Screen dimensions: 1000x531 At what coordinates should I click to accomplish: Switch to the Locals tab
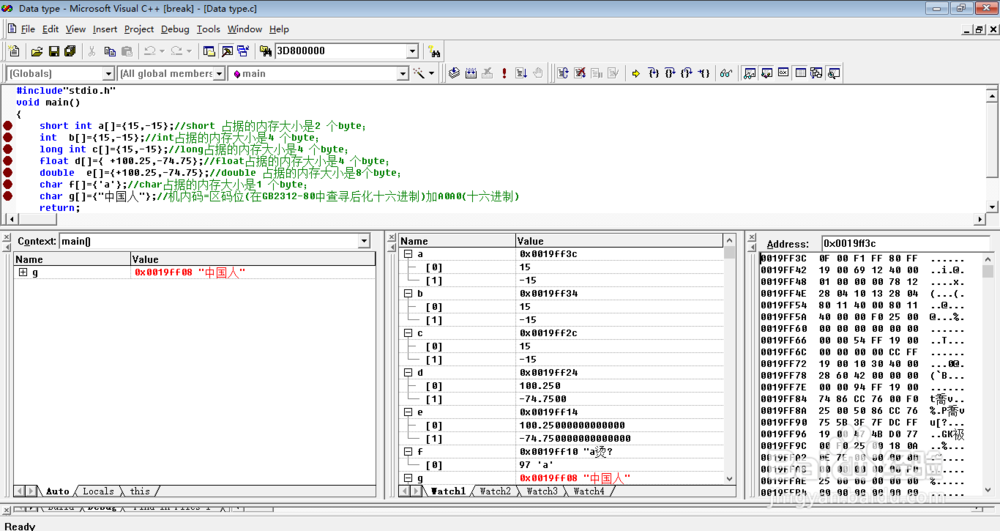click(98, 491)
